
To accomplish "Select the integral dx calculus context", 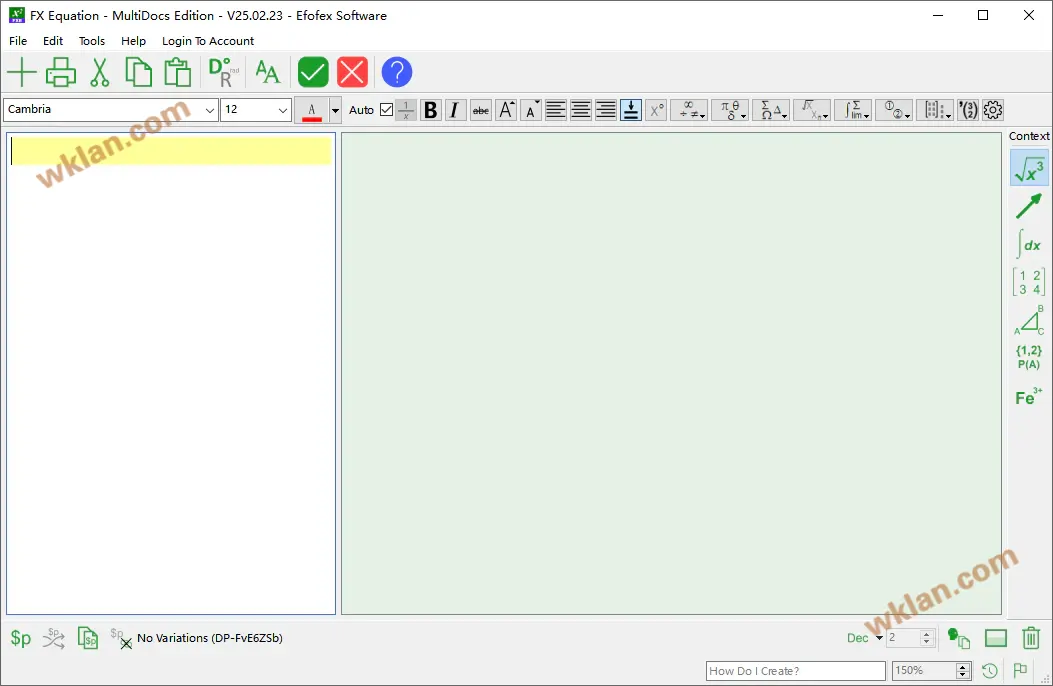I will 1029,244.
